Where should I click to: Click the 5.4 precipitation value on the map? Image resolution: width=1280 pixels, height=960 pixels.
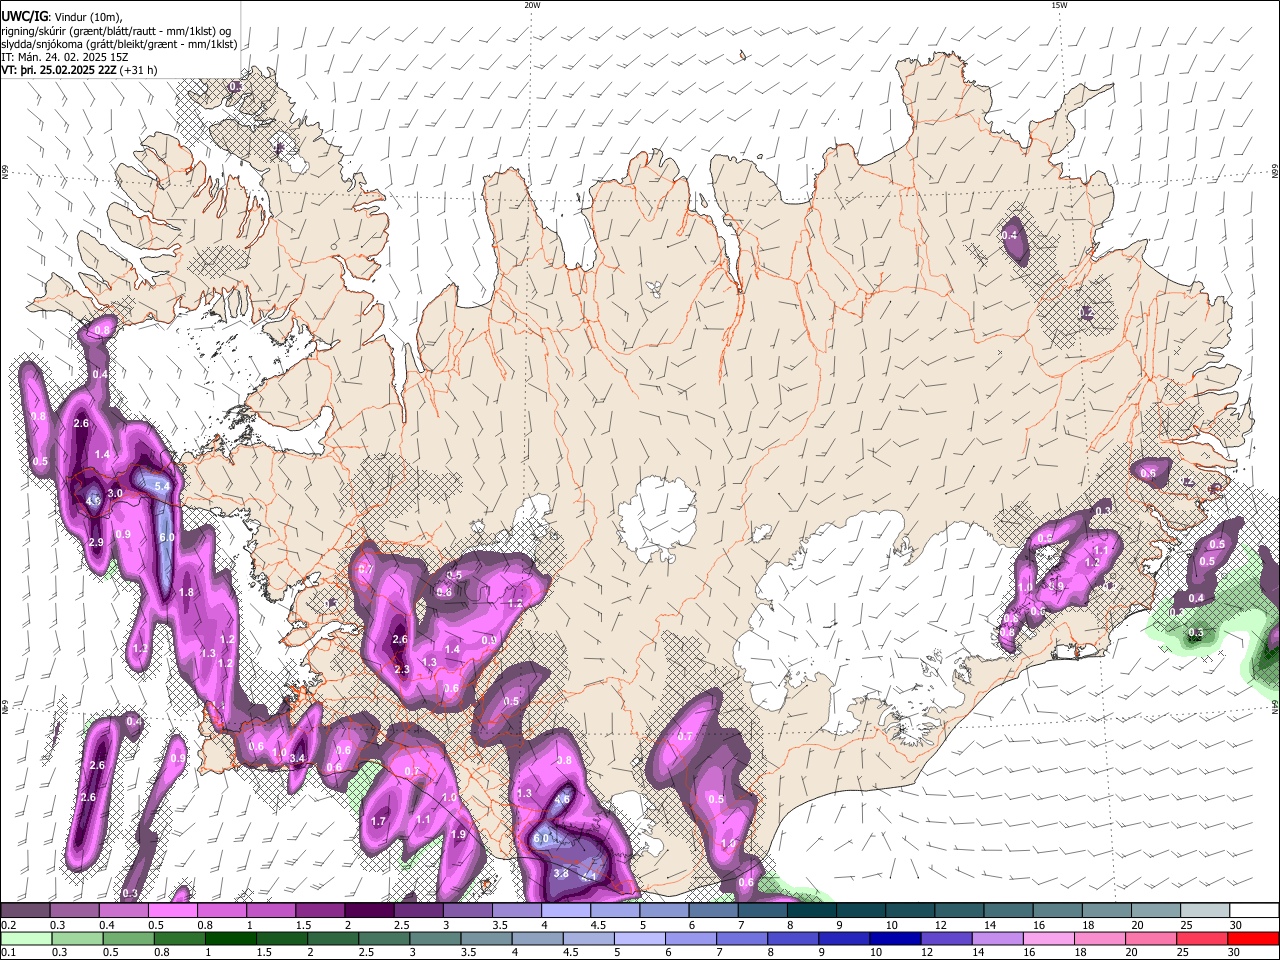pos(163,486)
